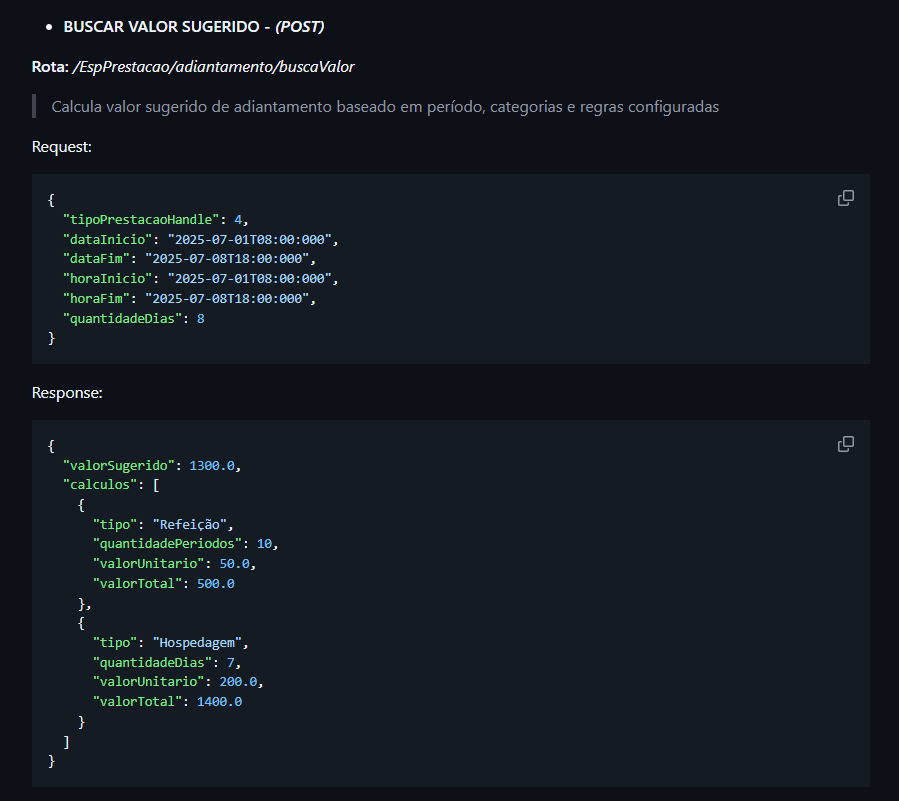Click the value 1300.0

pyautogui.click(x=212, y=466)
